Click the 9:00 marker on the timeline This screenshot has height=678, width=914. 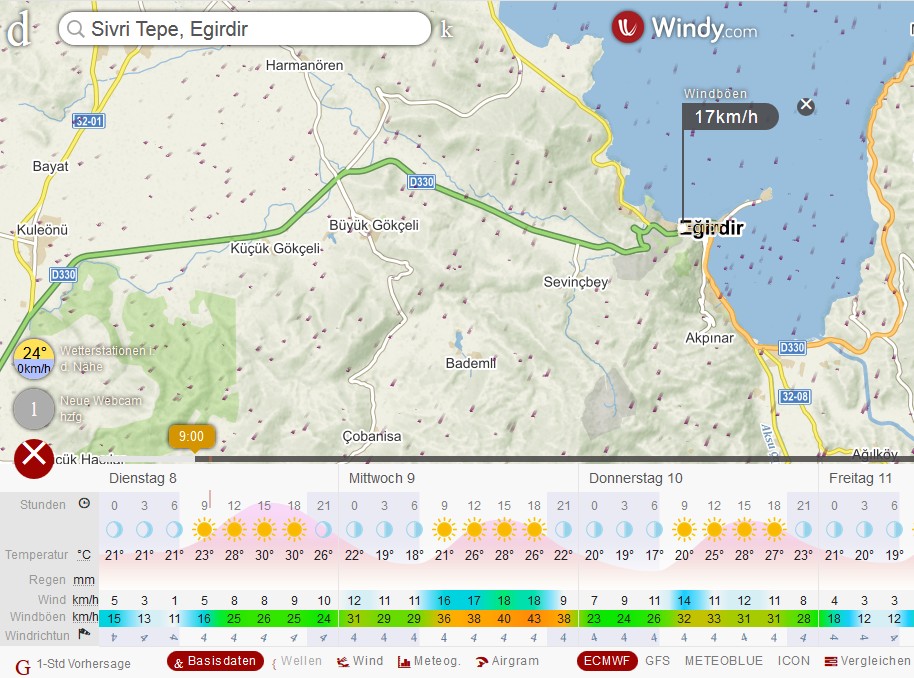[192, 436]
